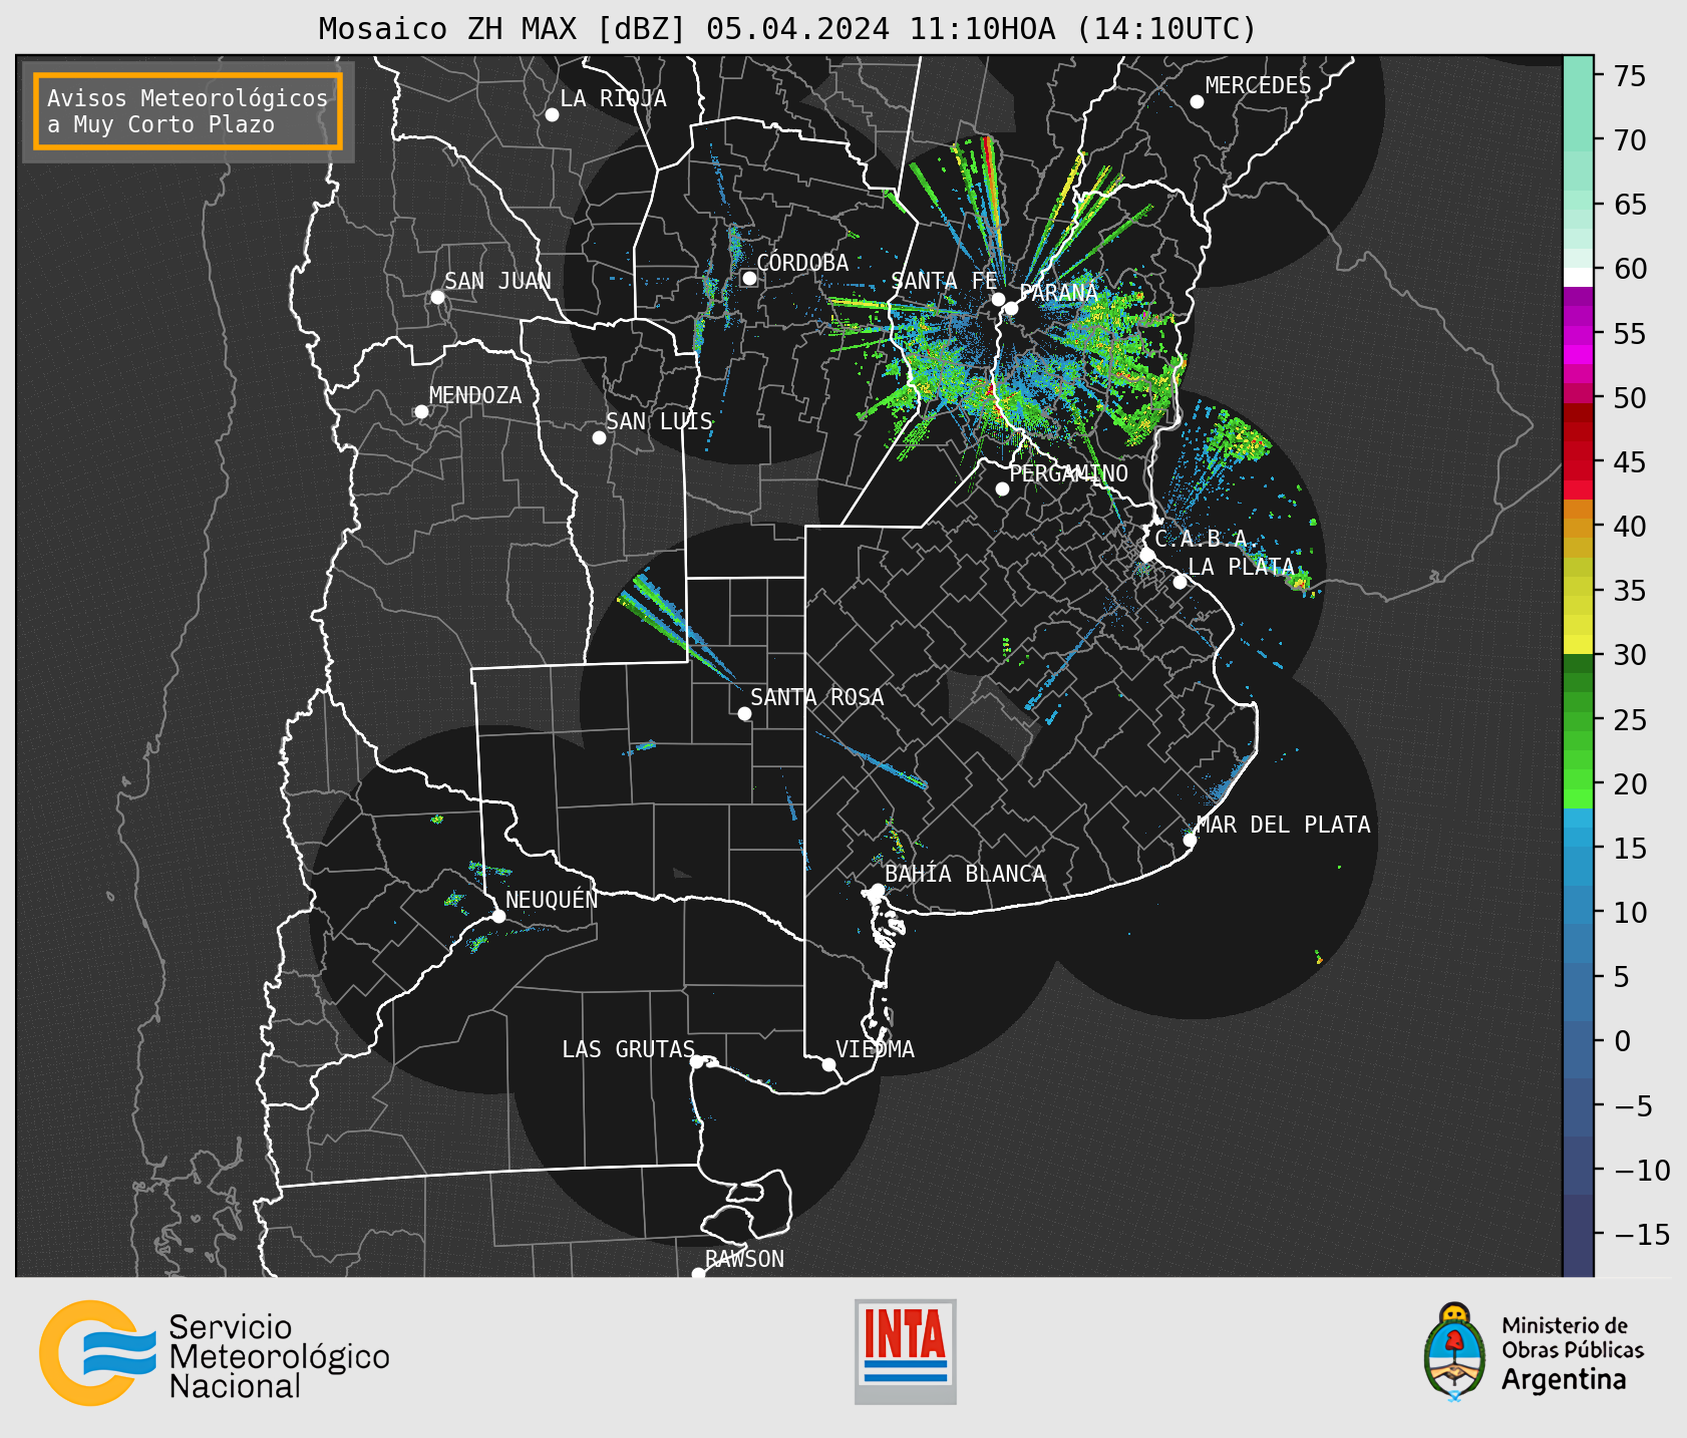Click the C.A.B.A. city marker
1687x1438 pixels.
pyautogui.click(x=1148, y=555)
